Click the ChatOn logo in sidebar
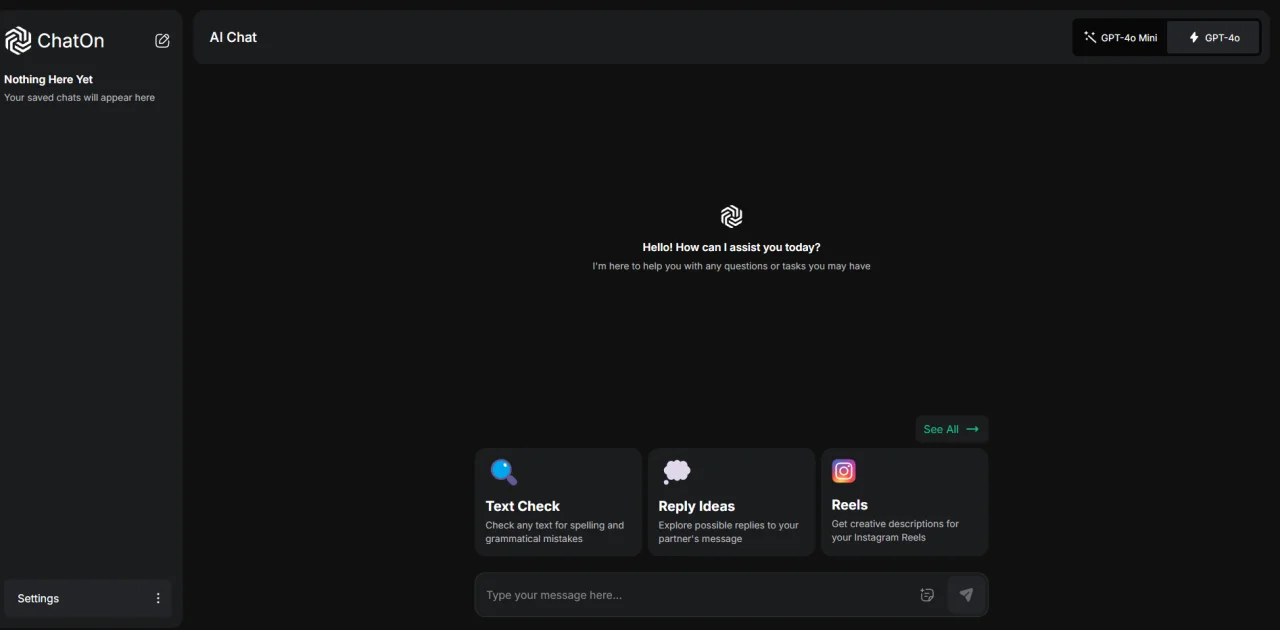 54,40
